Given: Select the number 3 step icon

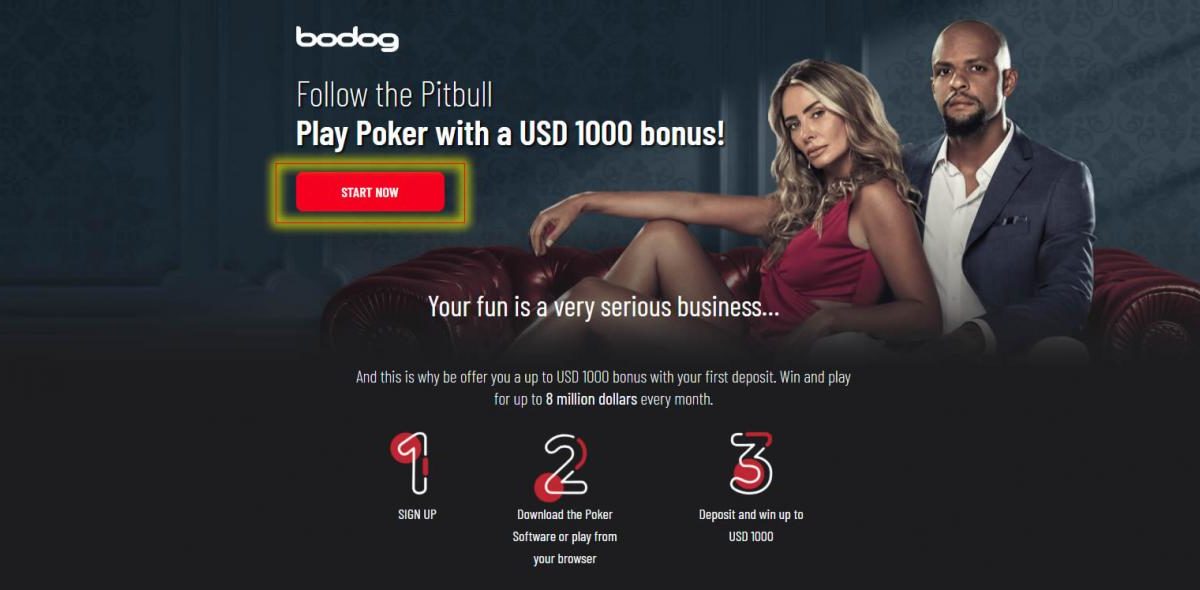Looking at the screenshot, I should click(x=751, y=462).
